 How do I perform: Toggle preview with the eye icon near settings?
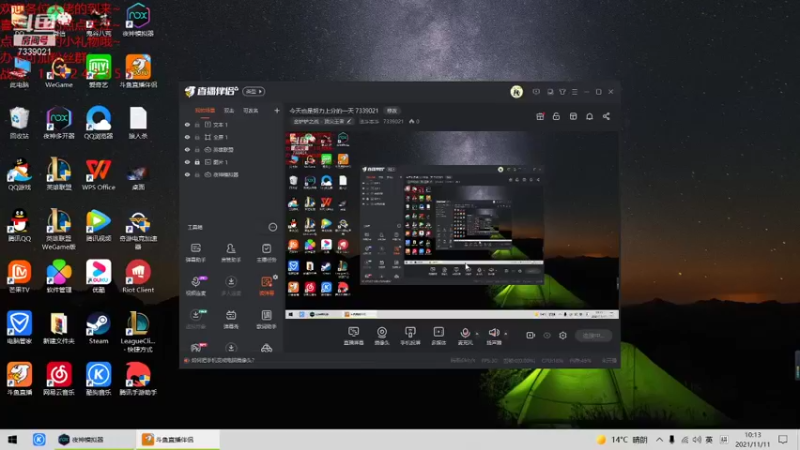tap(547, 335)
